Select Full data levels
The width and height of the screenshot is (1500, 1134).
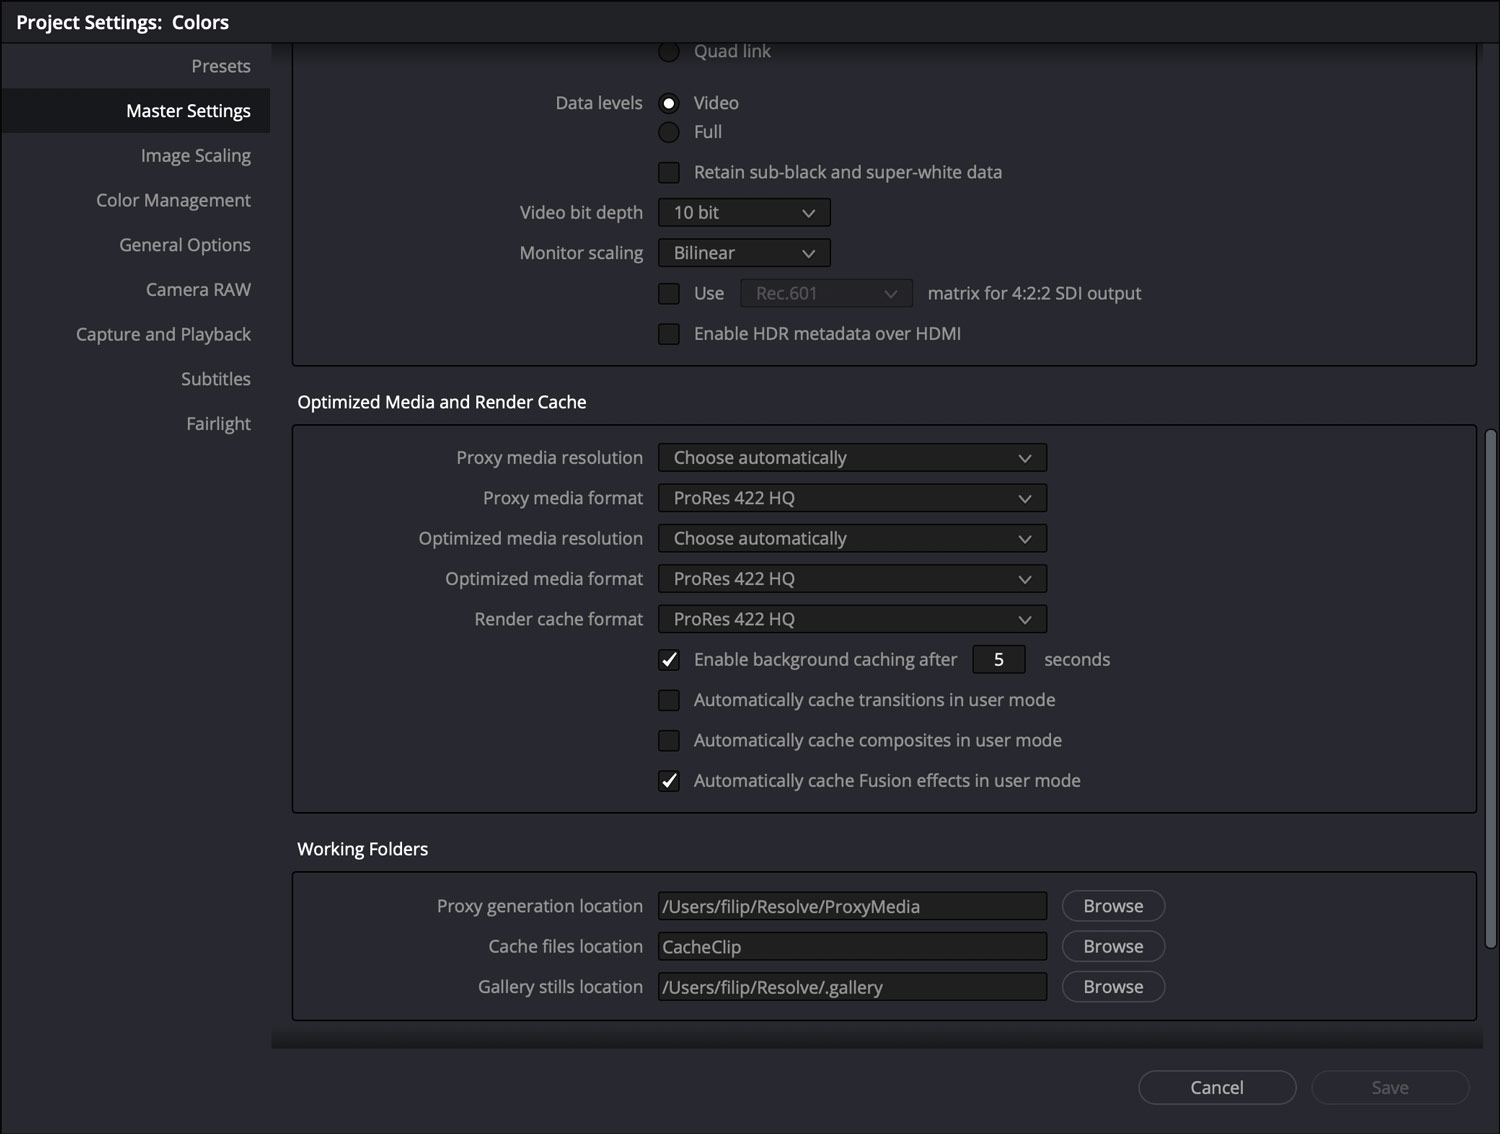point(668,131)
